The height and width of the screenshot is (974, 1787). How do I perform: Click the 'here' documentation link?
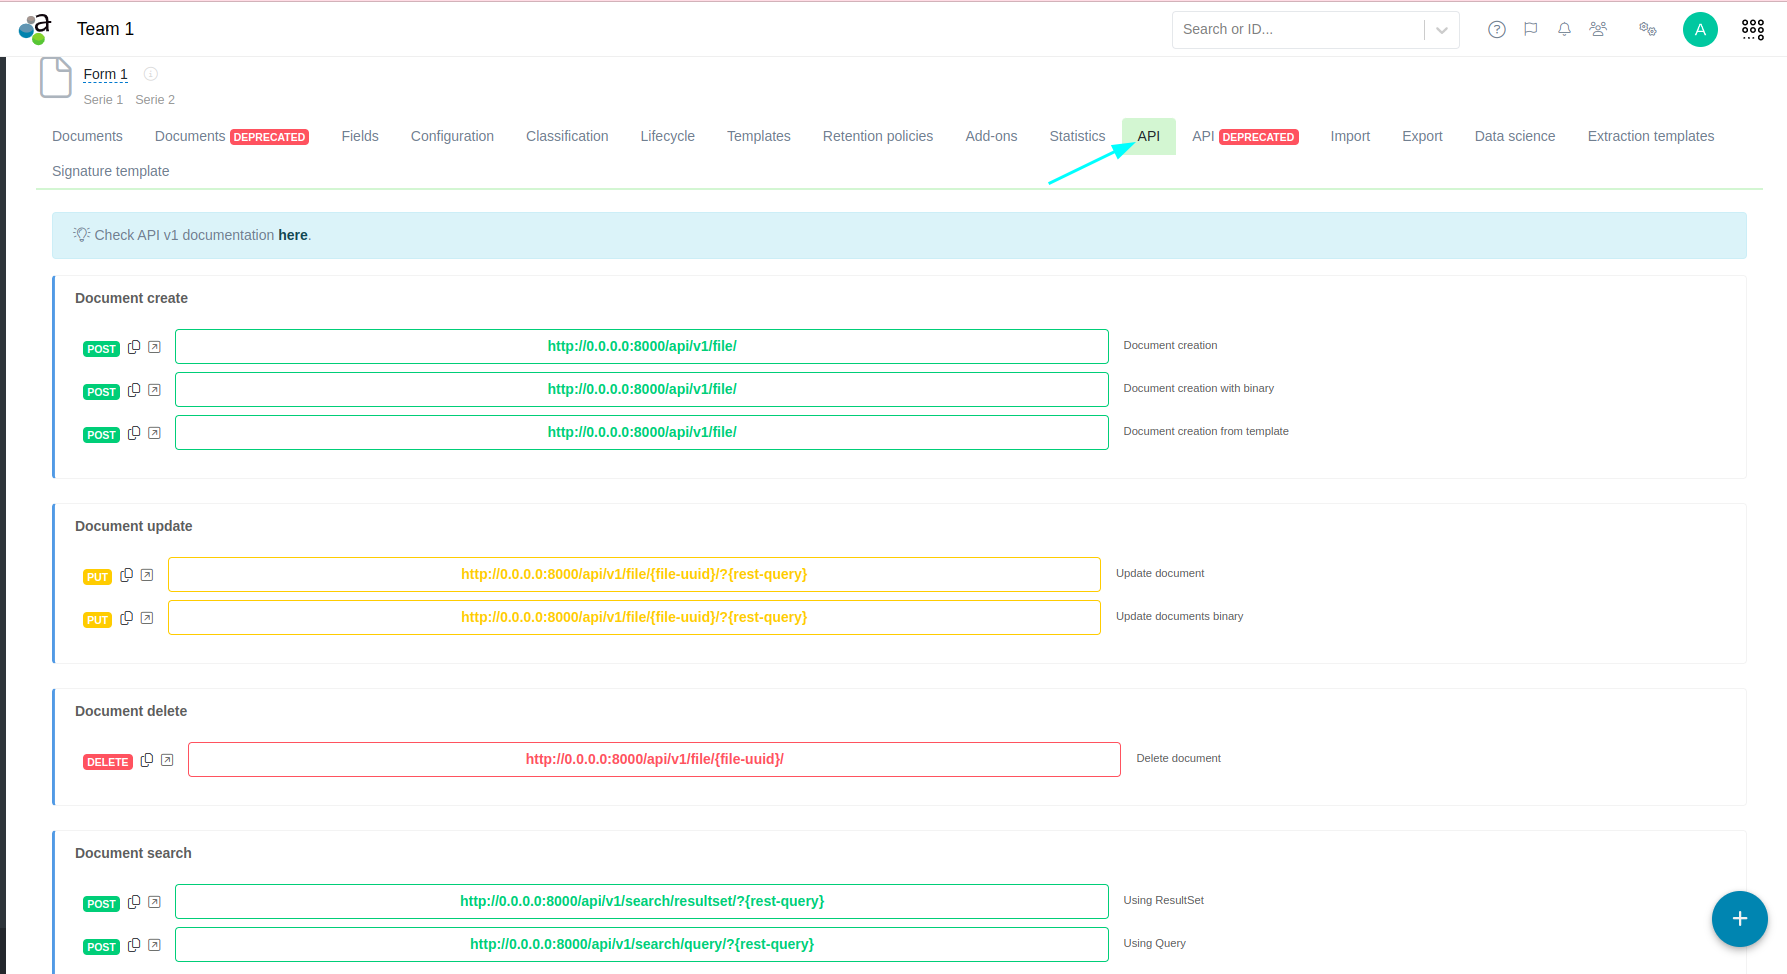click(x=292, y=236)
